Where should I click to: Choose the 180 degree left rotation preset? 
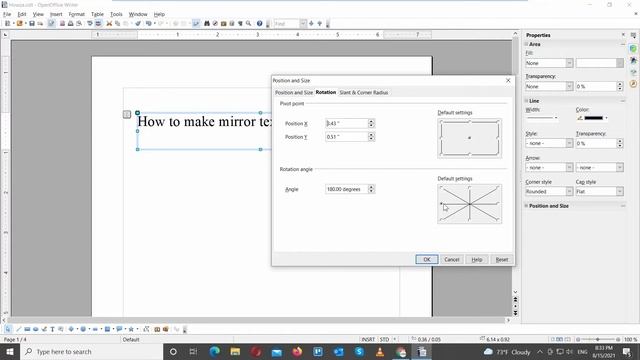click(x=441, y=203)
